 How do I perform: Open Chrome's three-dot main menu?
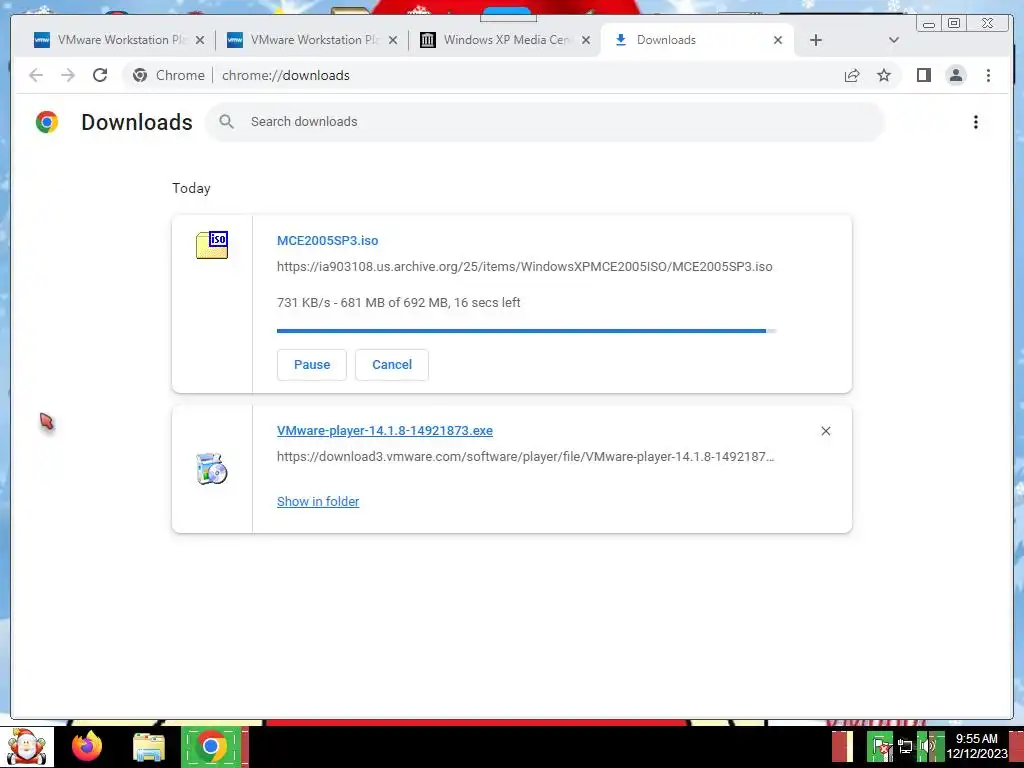(988, 75)
